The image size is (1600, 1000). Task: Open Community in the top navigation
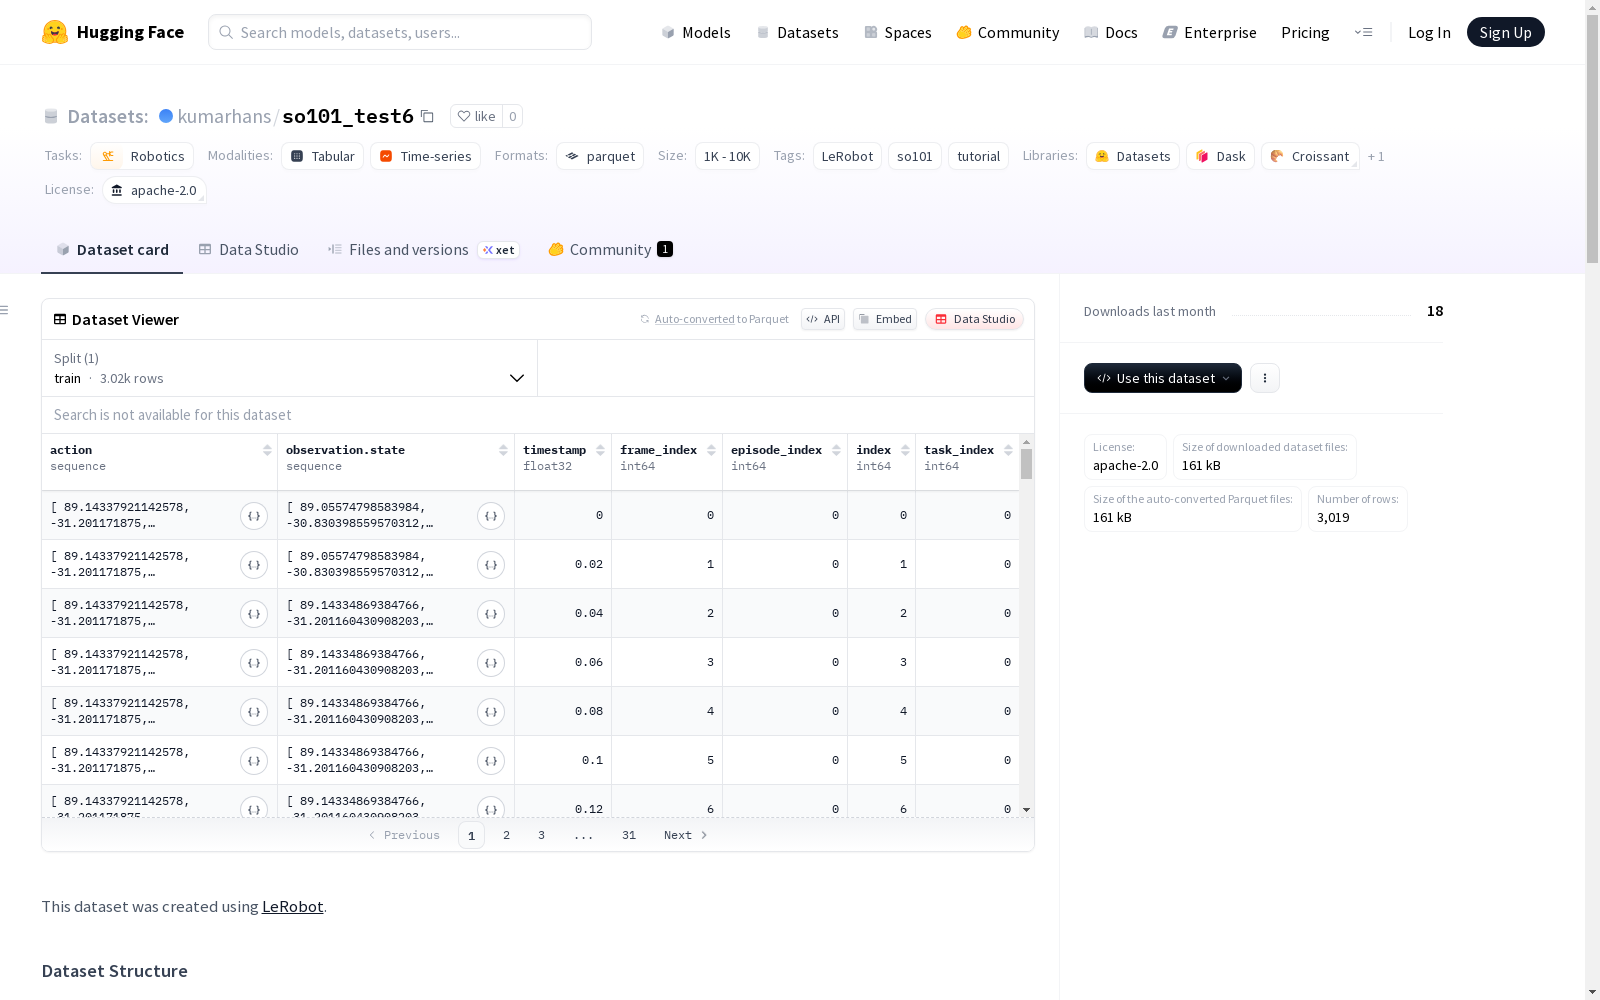(x=1008, y=32)
